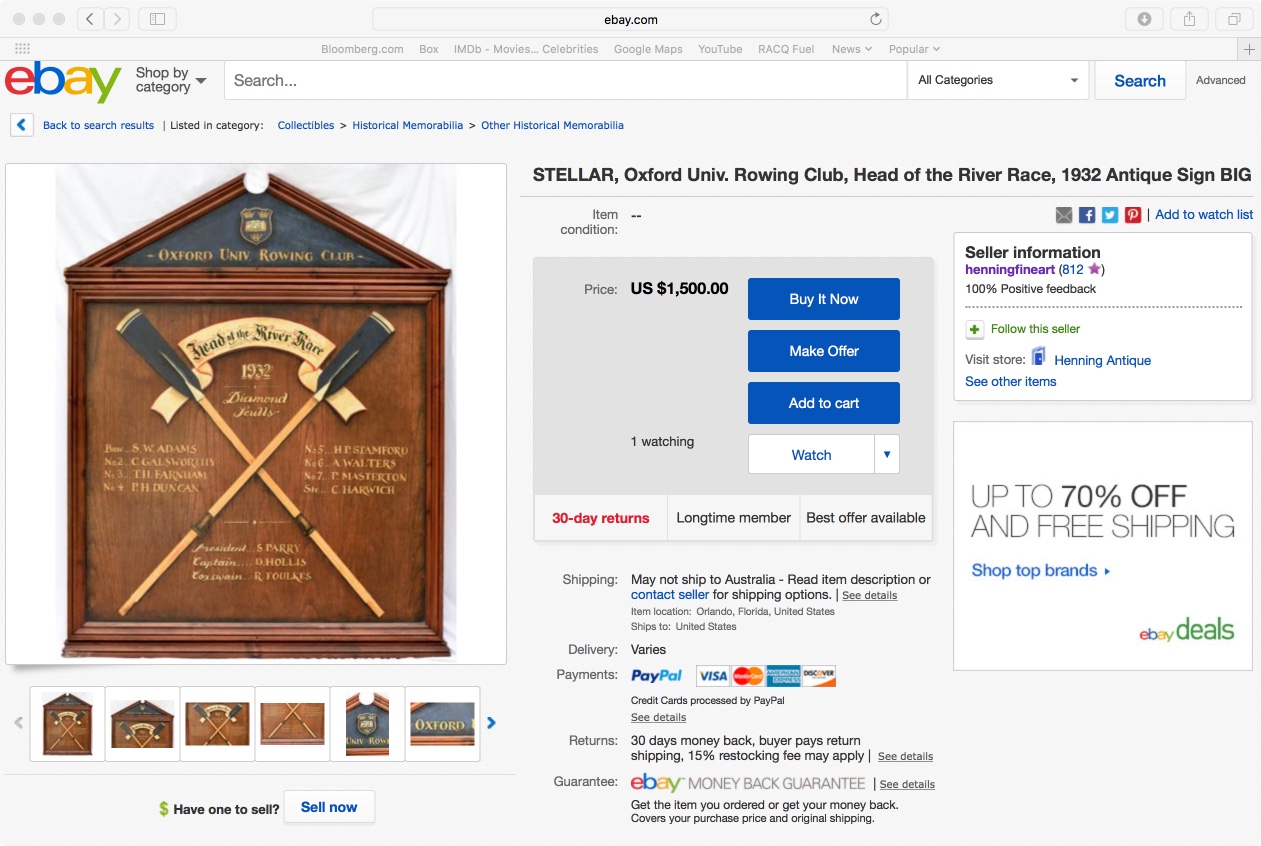Share the listing on Facebook

(x=1087, y=215)
